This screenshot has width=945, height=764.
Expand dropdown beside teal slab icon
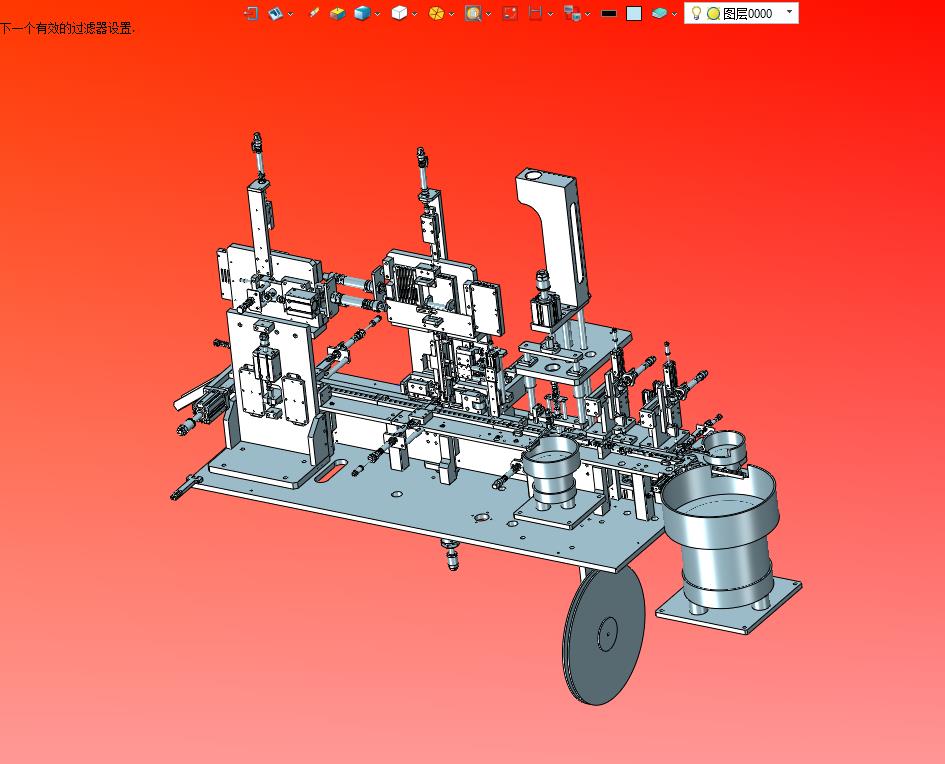click(674, 13)
